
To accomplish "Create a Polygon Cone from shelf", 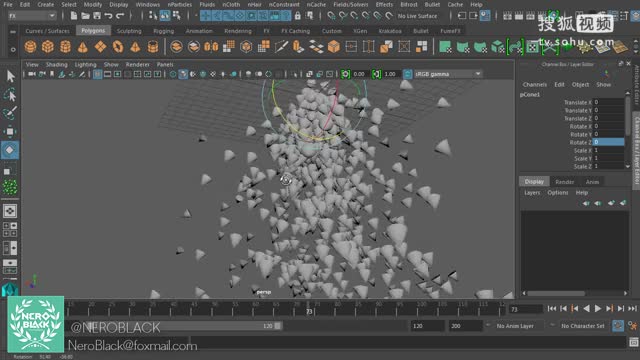I will 83,47.
